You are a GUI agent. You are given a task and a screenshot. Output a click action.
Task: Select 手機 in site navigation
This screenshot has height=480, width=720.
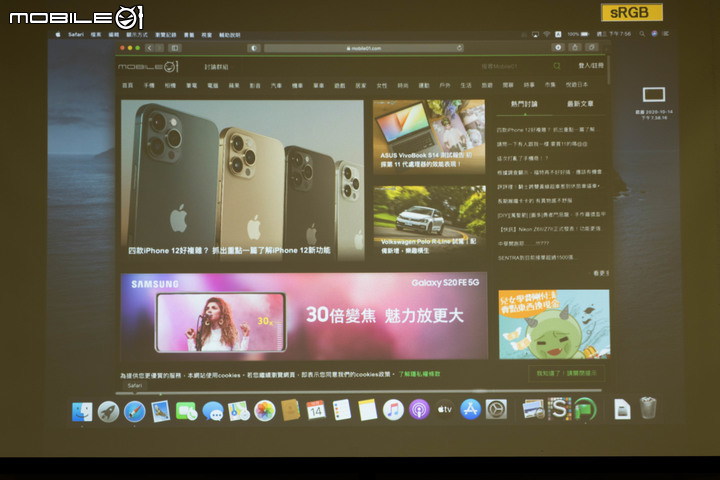pos(149,85)
